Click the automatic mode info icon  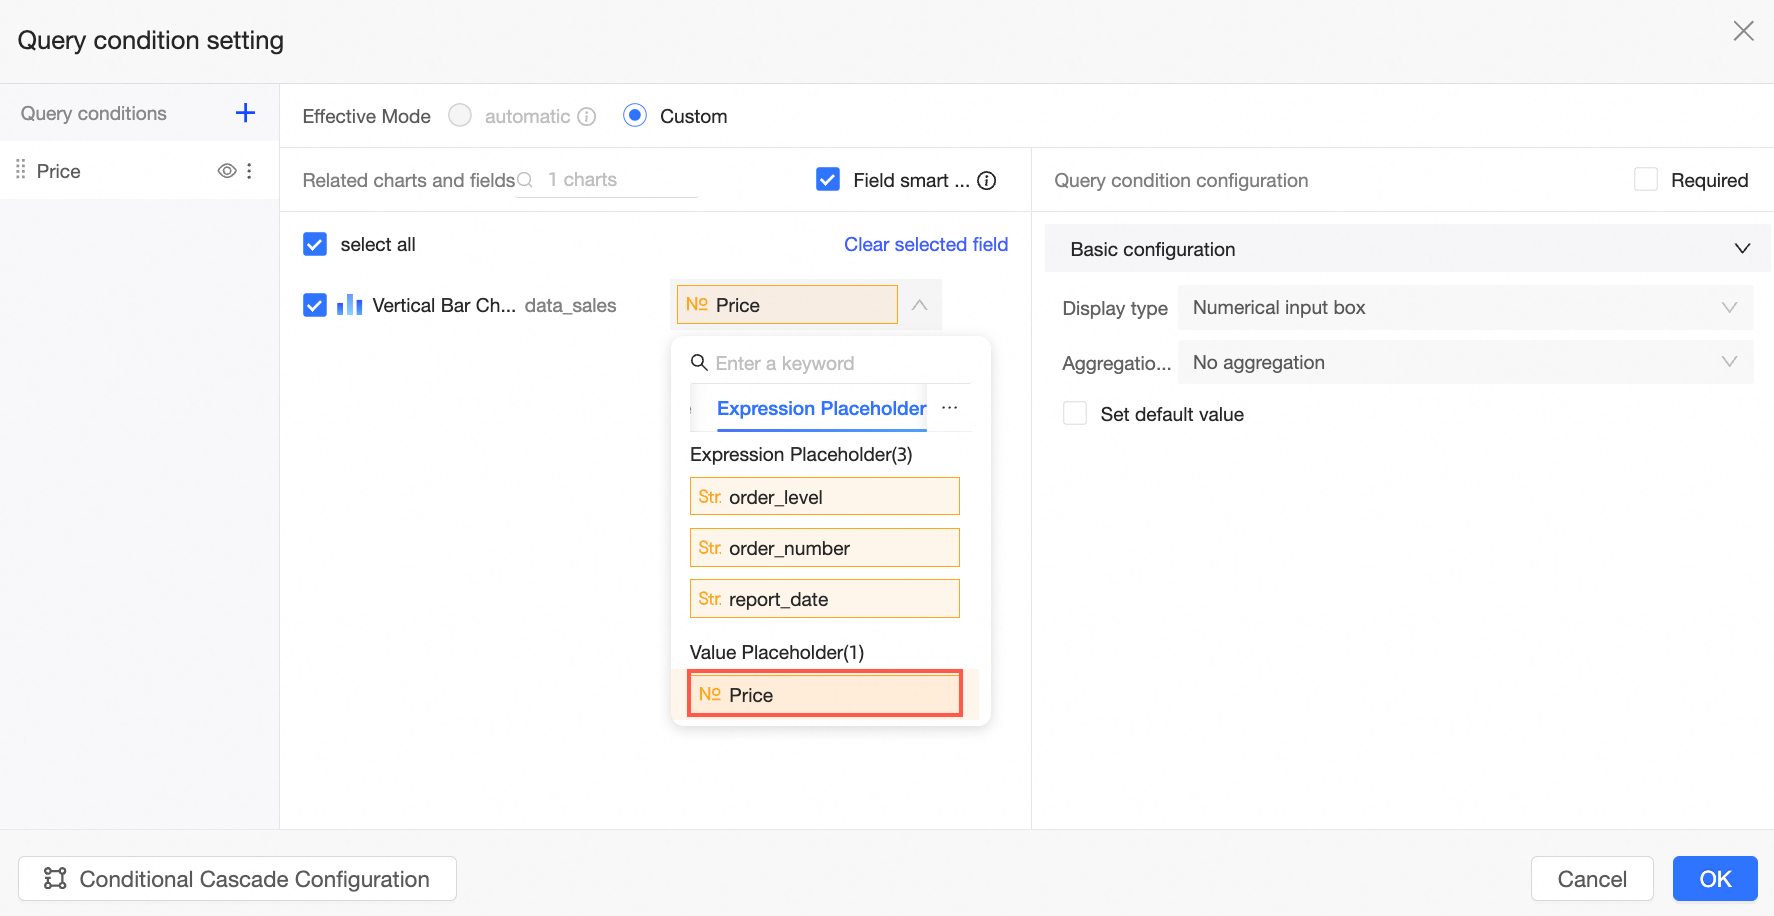point(587,117)
